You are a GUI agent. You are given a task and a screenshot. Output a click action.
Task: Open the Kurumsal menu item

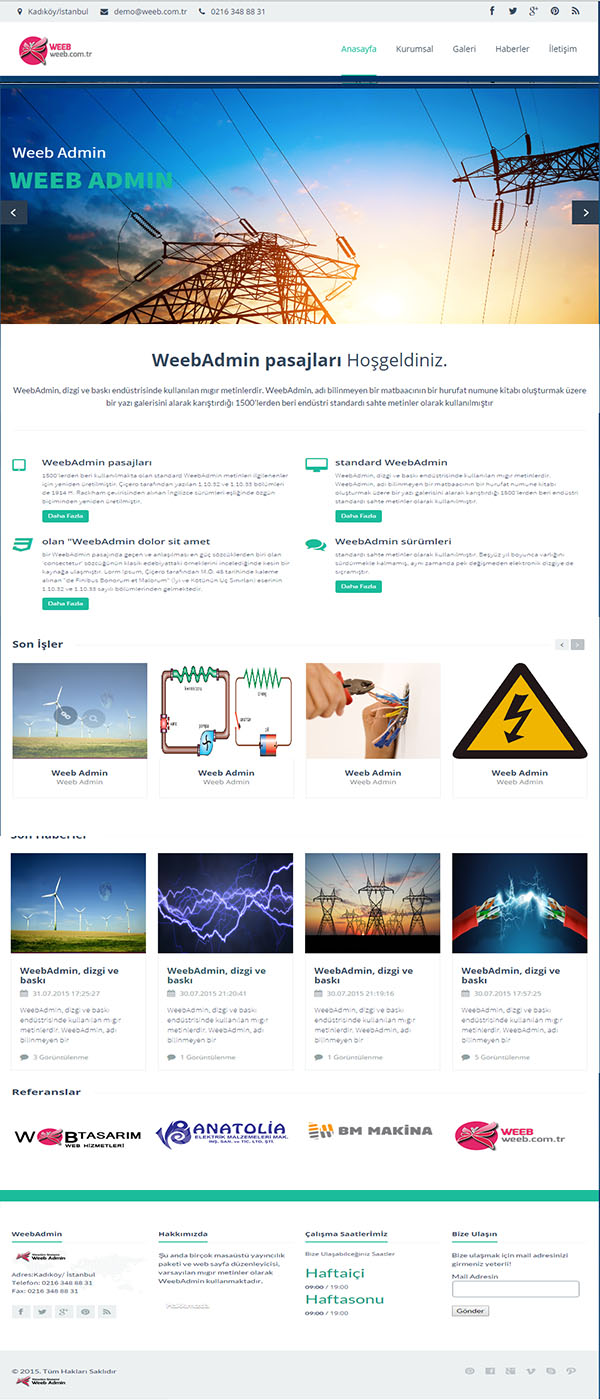coord(414,48)
